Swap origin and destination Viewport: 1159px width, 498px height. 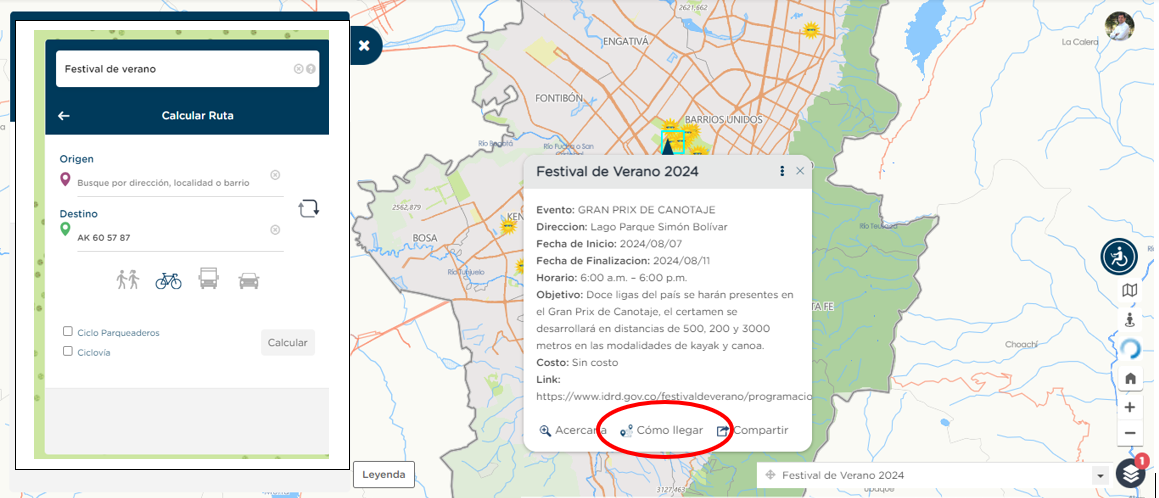click(x=309, y=208)
